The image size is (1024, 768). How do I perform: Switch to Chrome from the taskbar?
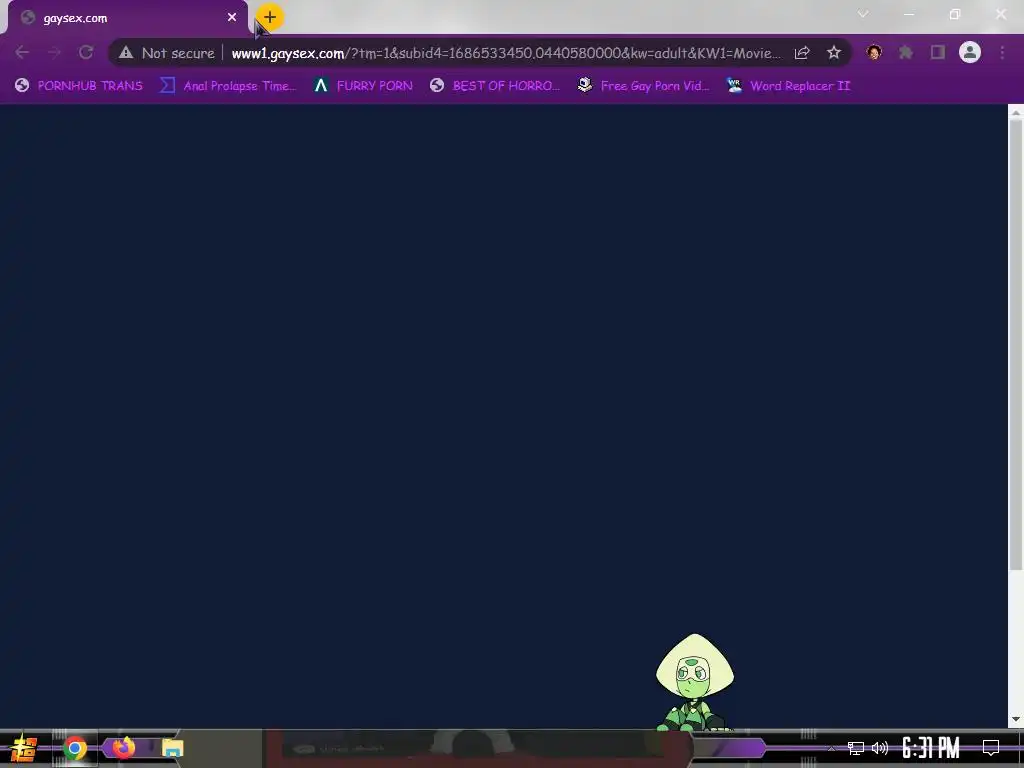click(75, 748)
